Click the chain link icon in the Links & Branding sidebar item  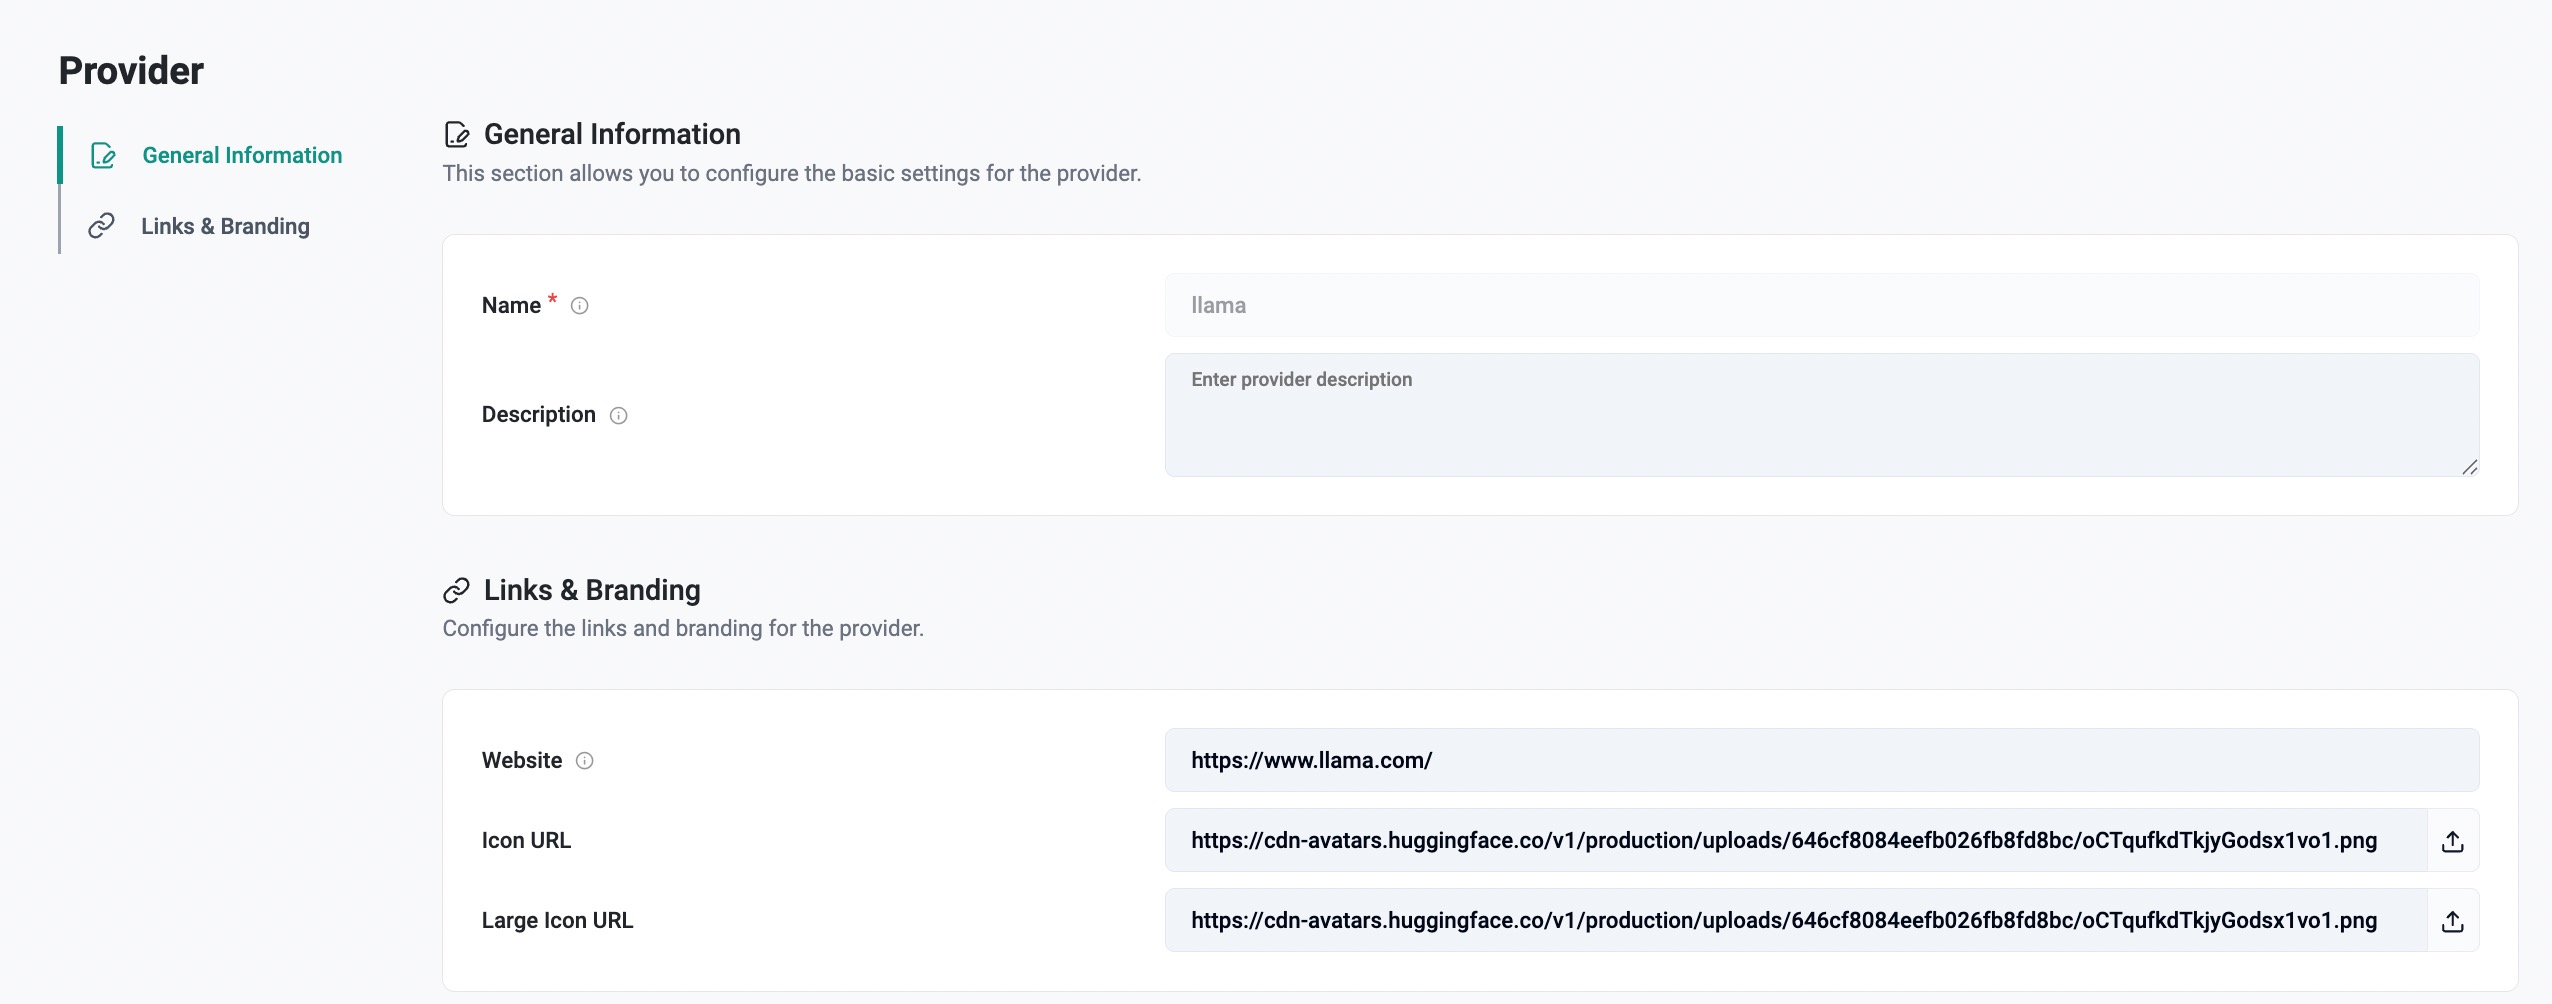pyautogui.click(x=101, y=226)
